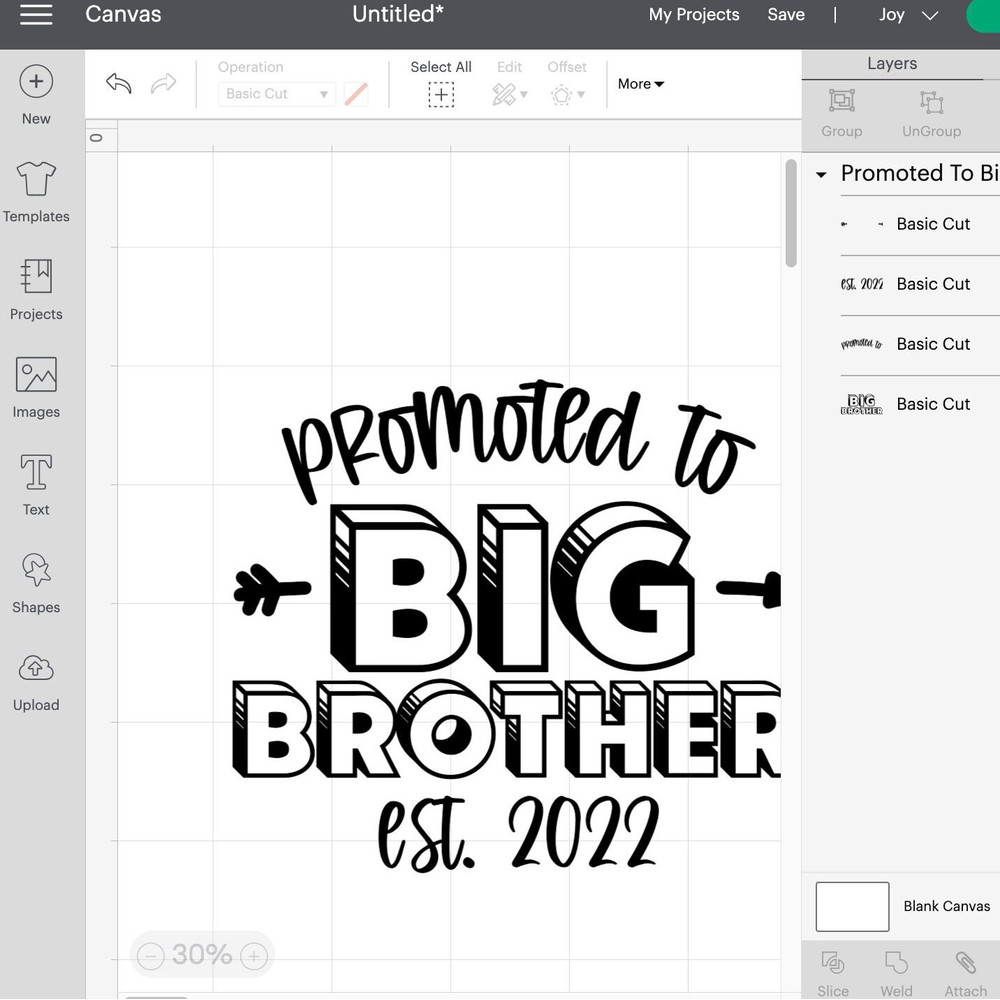The width and height of the screenshot is (1000, 1000).
Task: Open the Templates panel
Action: tap(36, 190)
